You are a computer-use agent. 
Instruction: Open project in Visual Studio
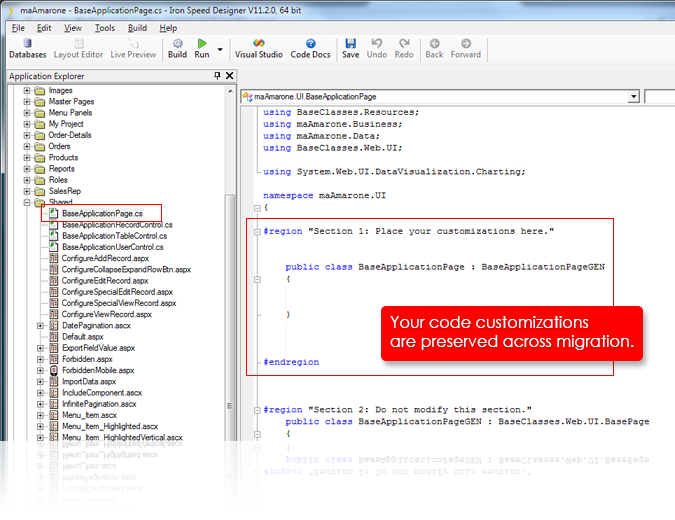(259, 49)
